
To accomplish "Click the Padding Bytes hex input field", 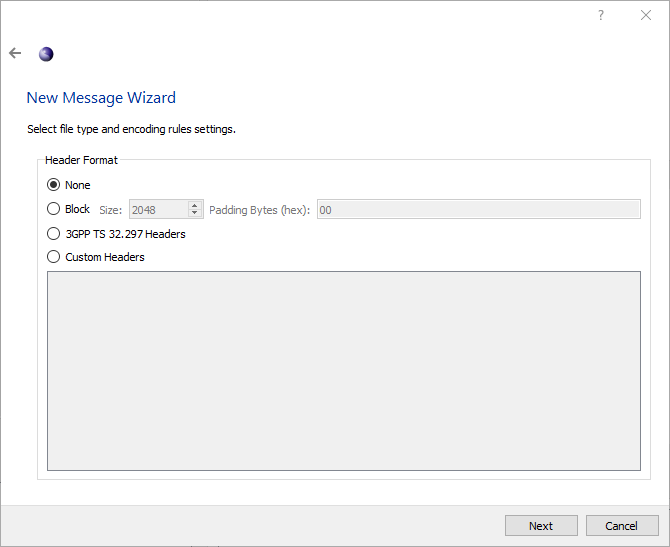I will click(x=478, y=210).
